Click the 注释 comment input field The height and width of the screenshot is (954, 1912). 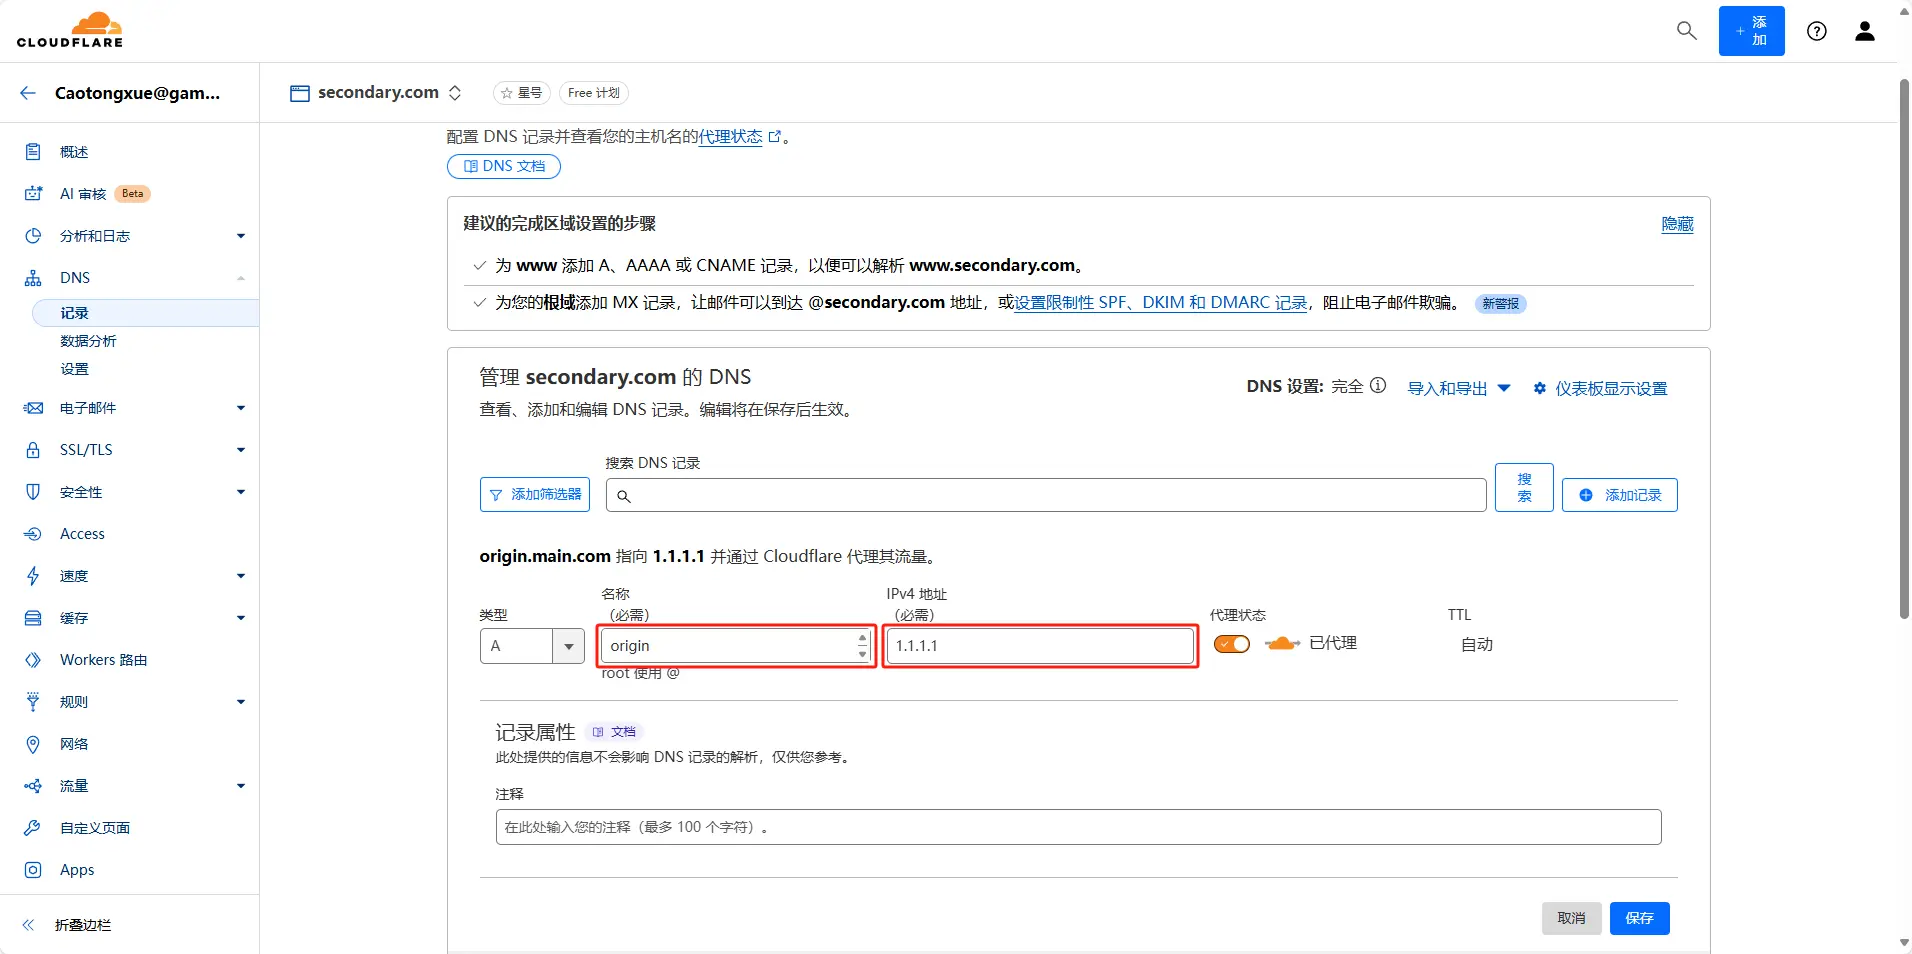pos(1078,827)
